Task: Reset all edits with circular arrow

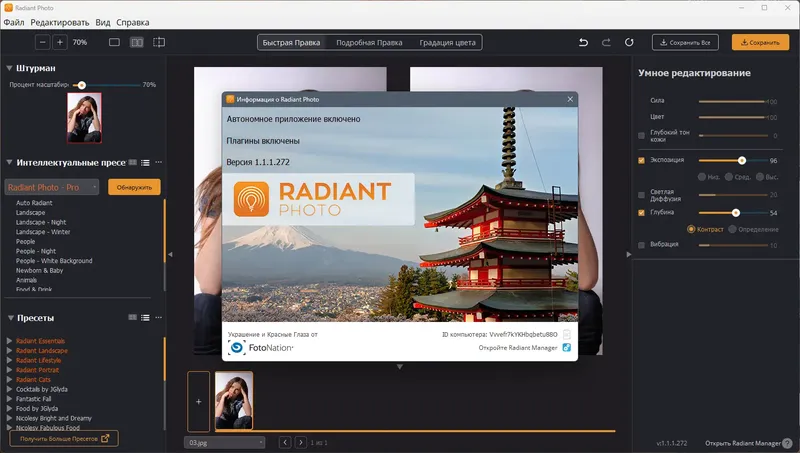Action: tap(629, 42)
